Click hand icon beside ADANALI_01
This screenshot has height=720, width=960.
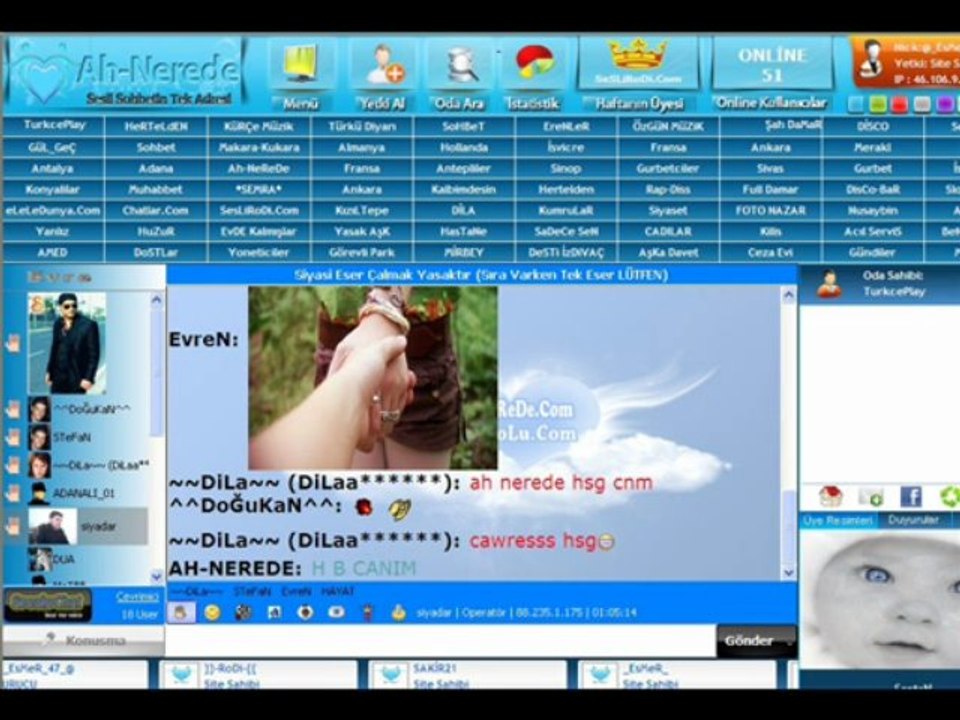point(13,493)
